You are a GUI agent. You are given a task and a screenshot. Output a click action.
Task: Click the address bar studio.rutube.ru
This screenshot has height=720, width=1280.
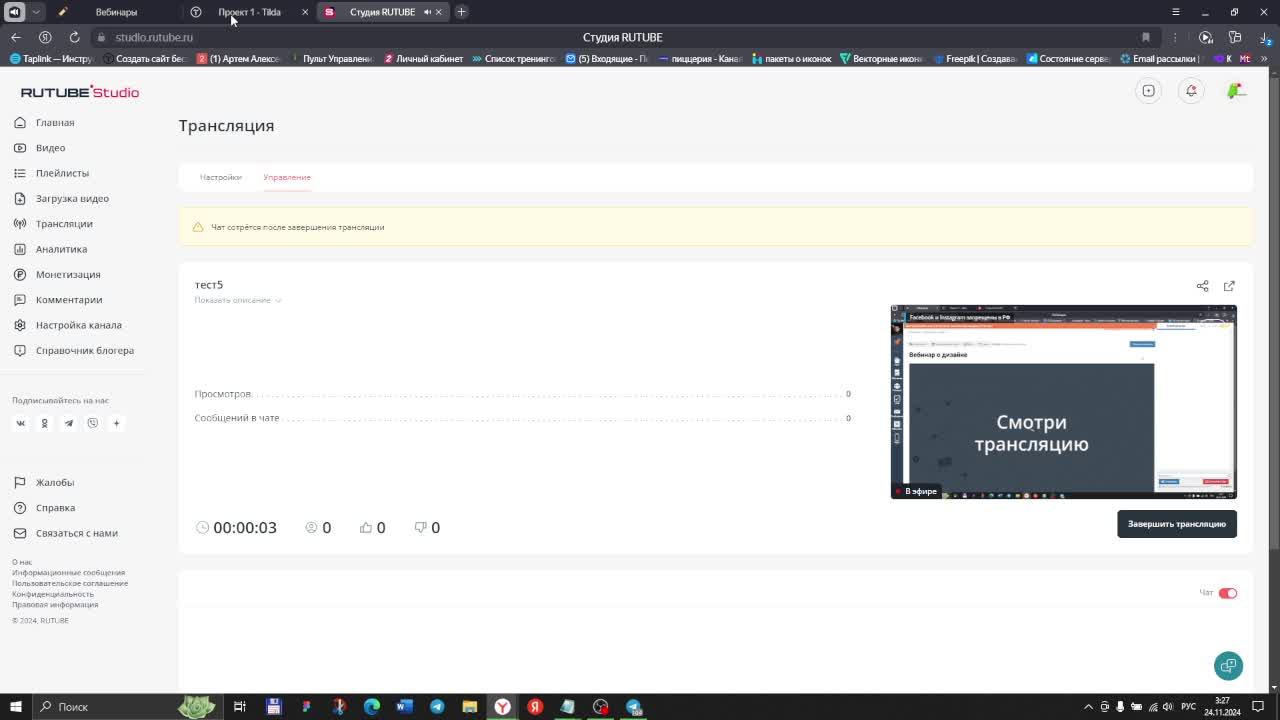click(x=154, y=37)
